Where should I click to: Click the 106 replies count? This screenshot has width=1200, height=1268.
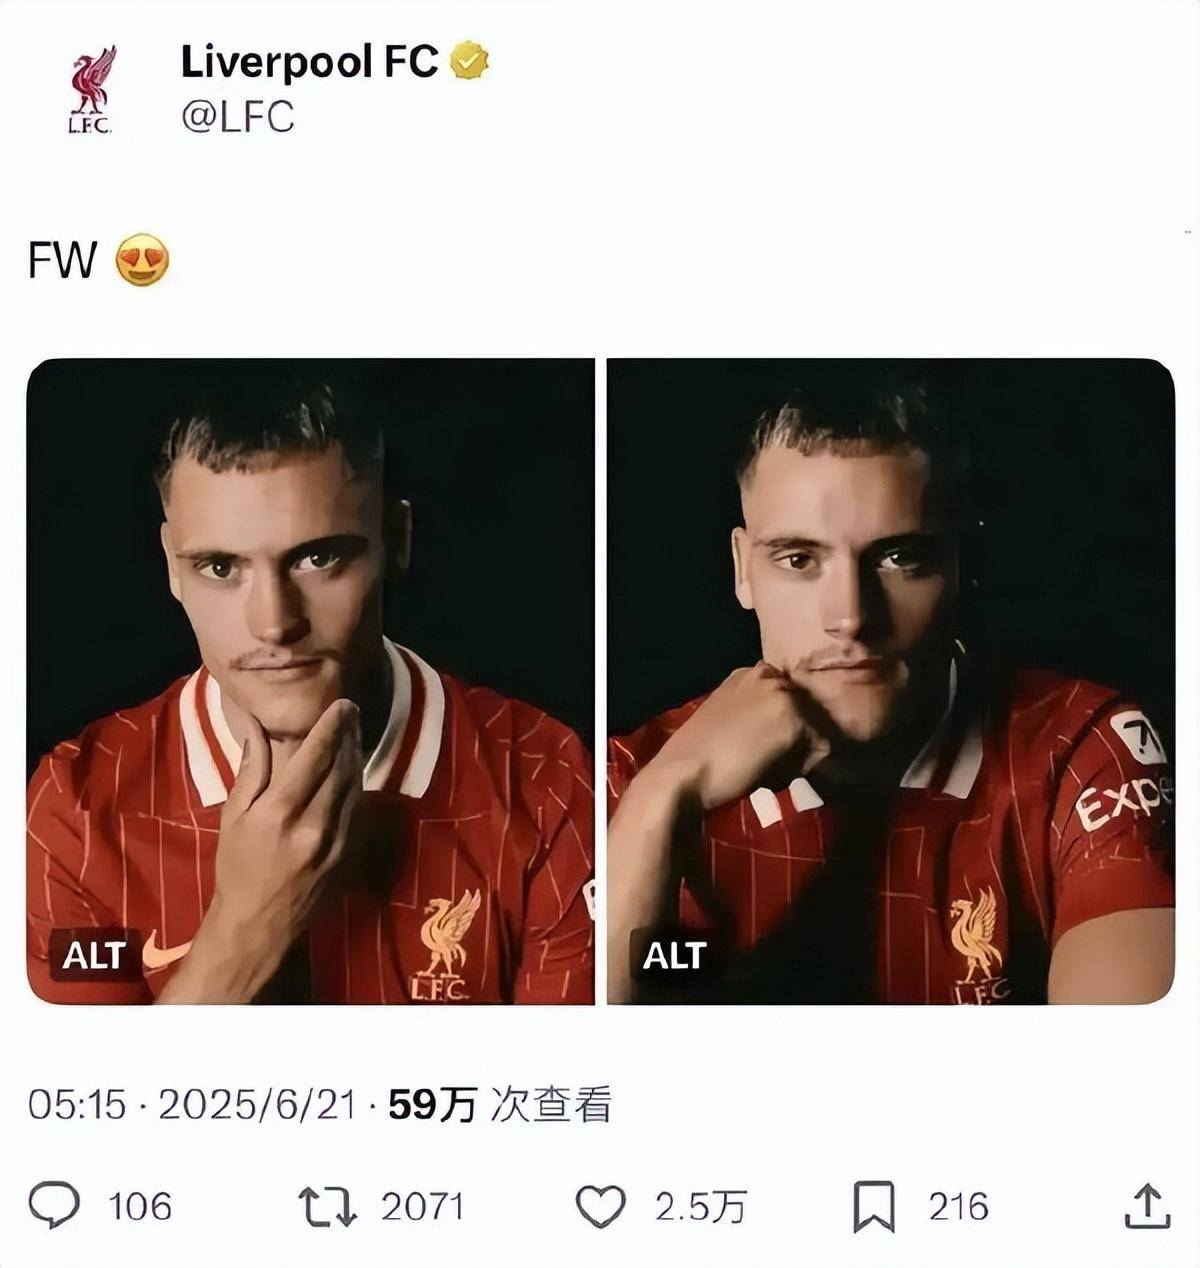pos(140,1206)
